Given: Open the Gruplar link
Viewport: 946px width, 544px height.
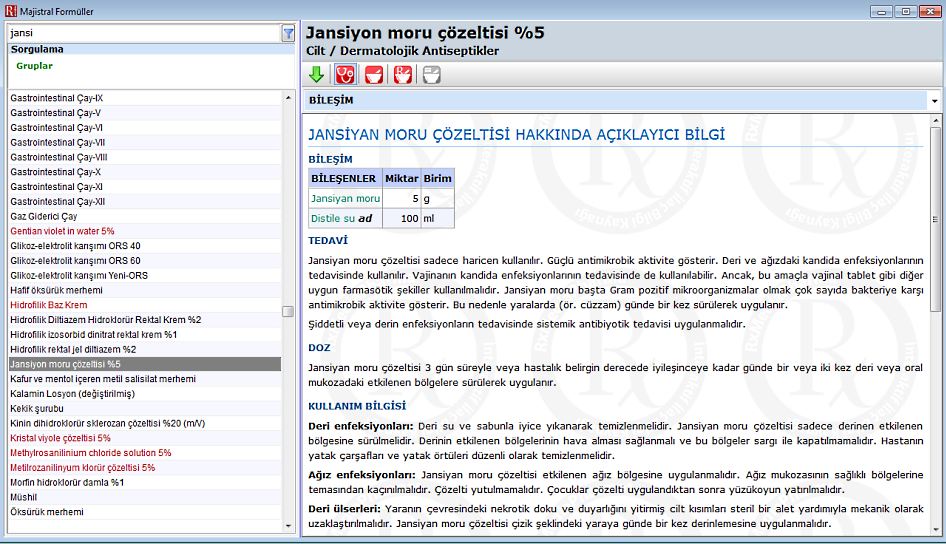Looking at the screenshot, I should point(34,66).
